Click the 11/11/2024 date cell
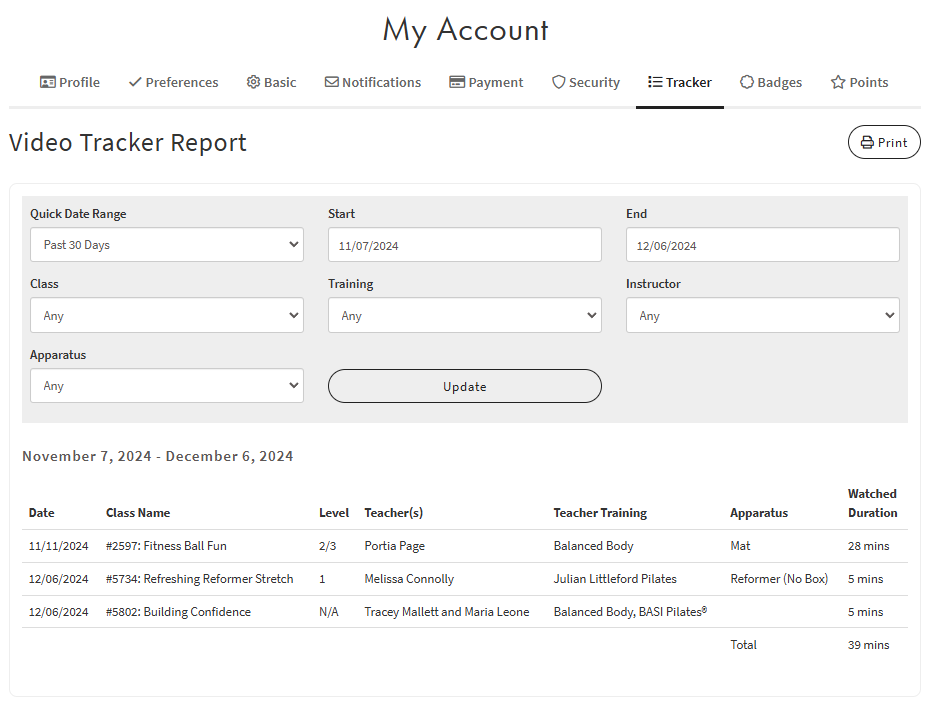 point(58,546)
